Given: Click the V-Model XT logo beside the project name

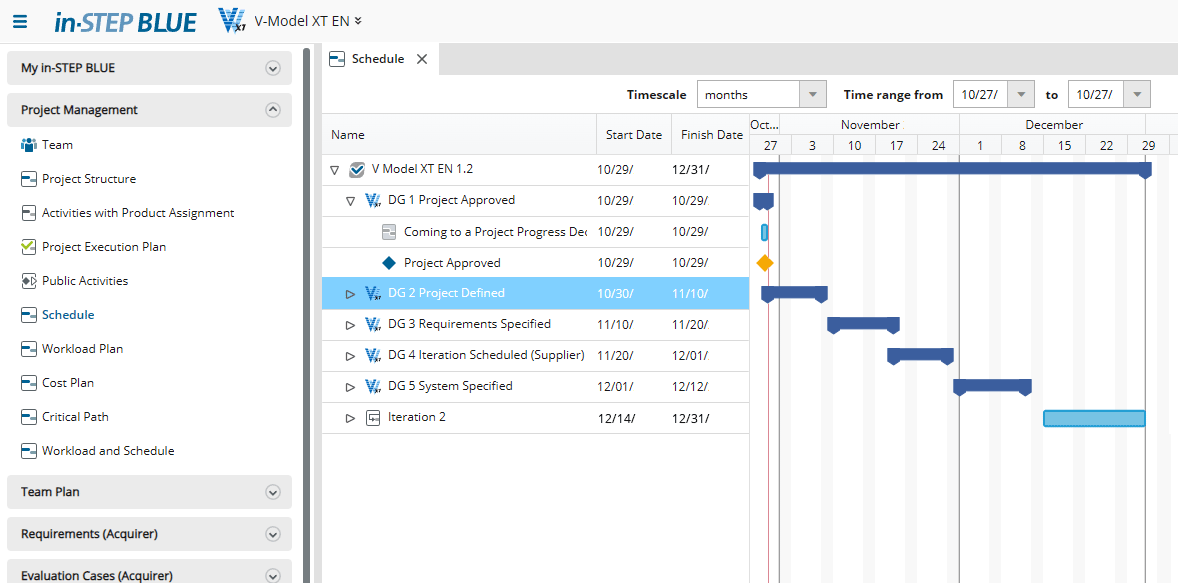Looking at the screenshot, I should tap(232, 20).
